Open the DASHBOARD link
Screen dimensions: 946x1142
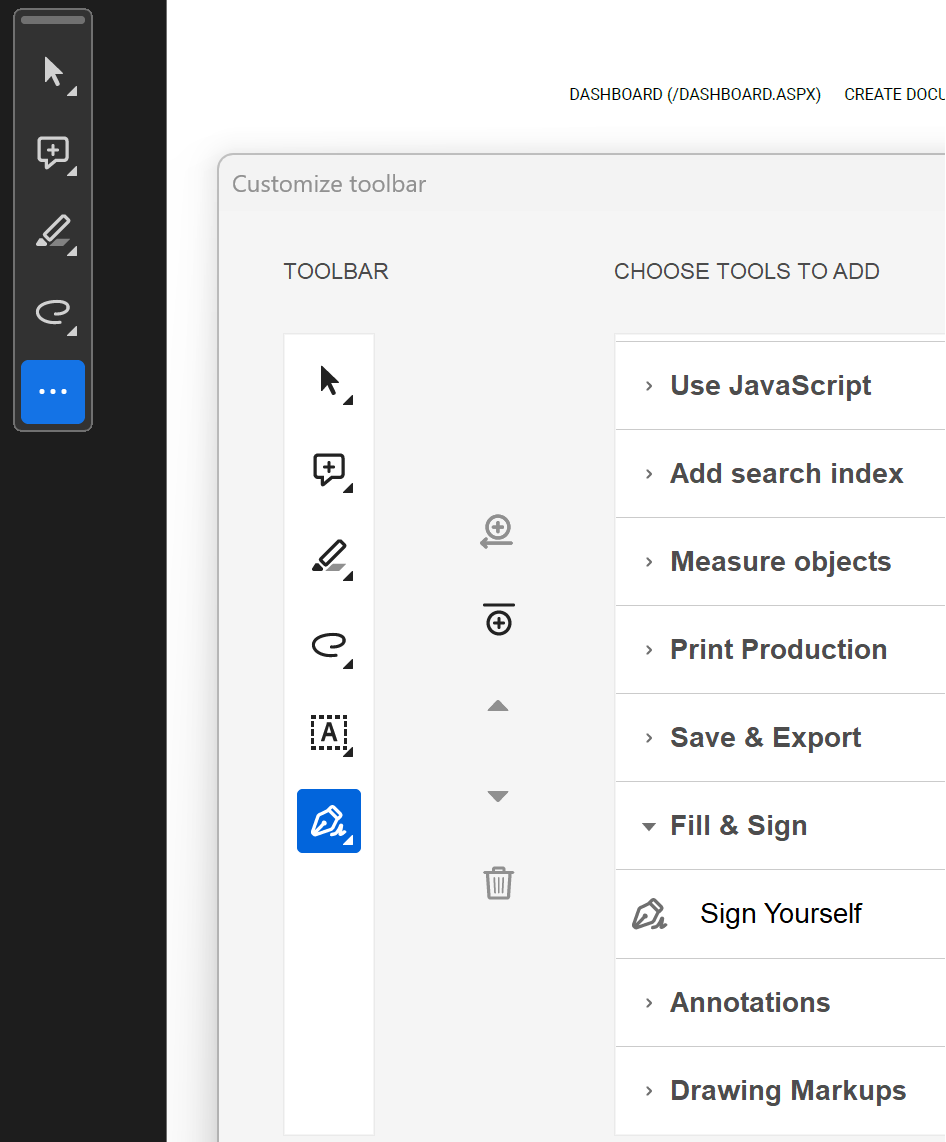point(694,94)
